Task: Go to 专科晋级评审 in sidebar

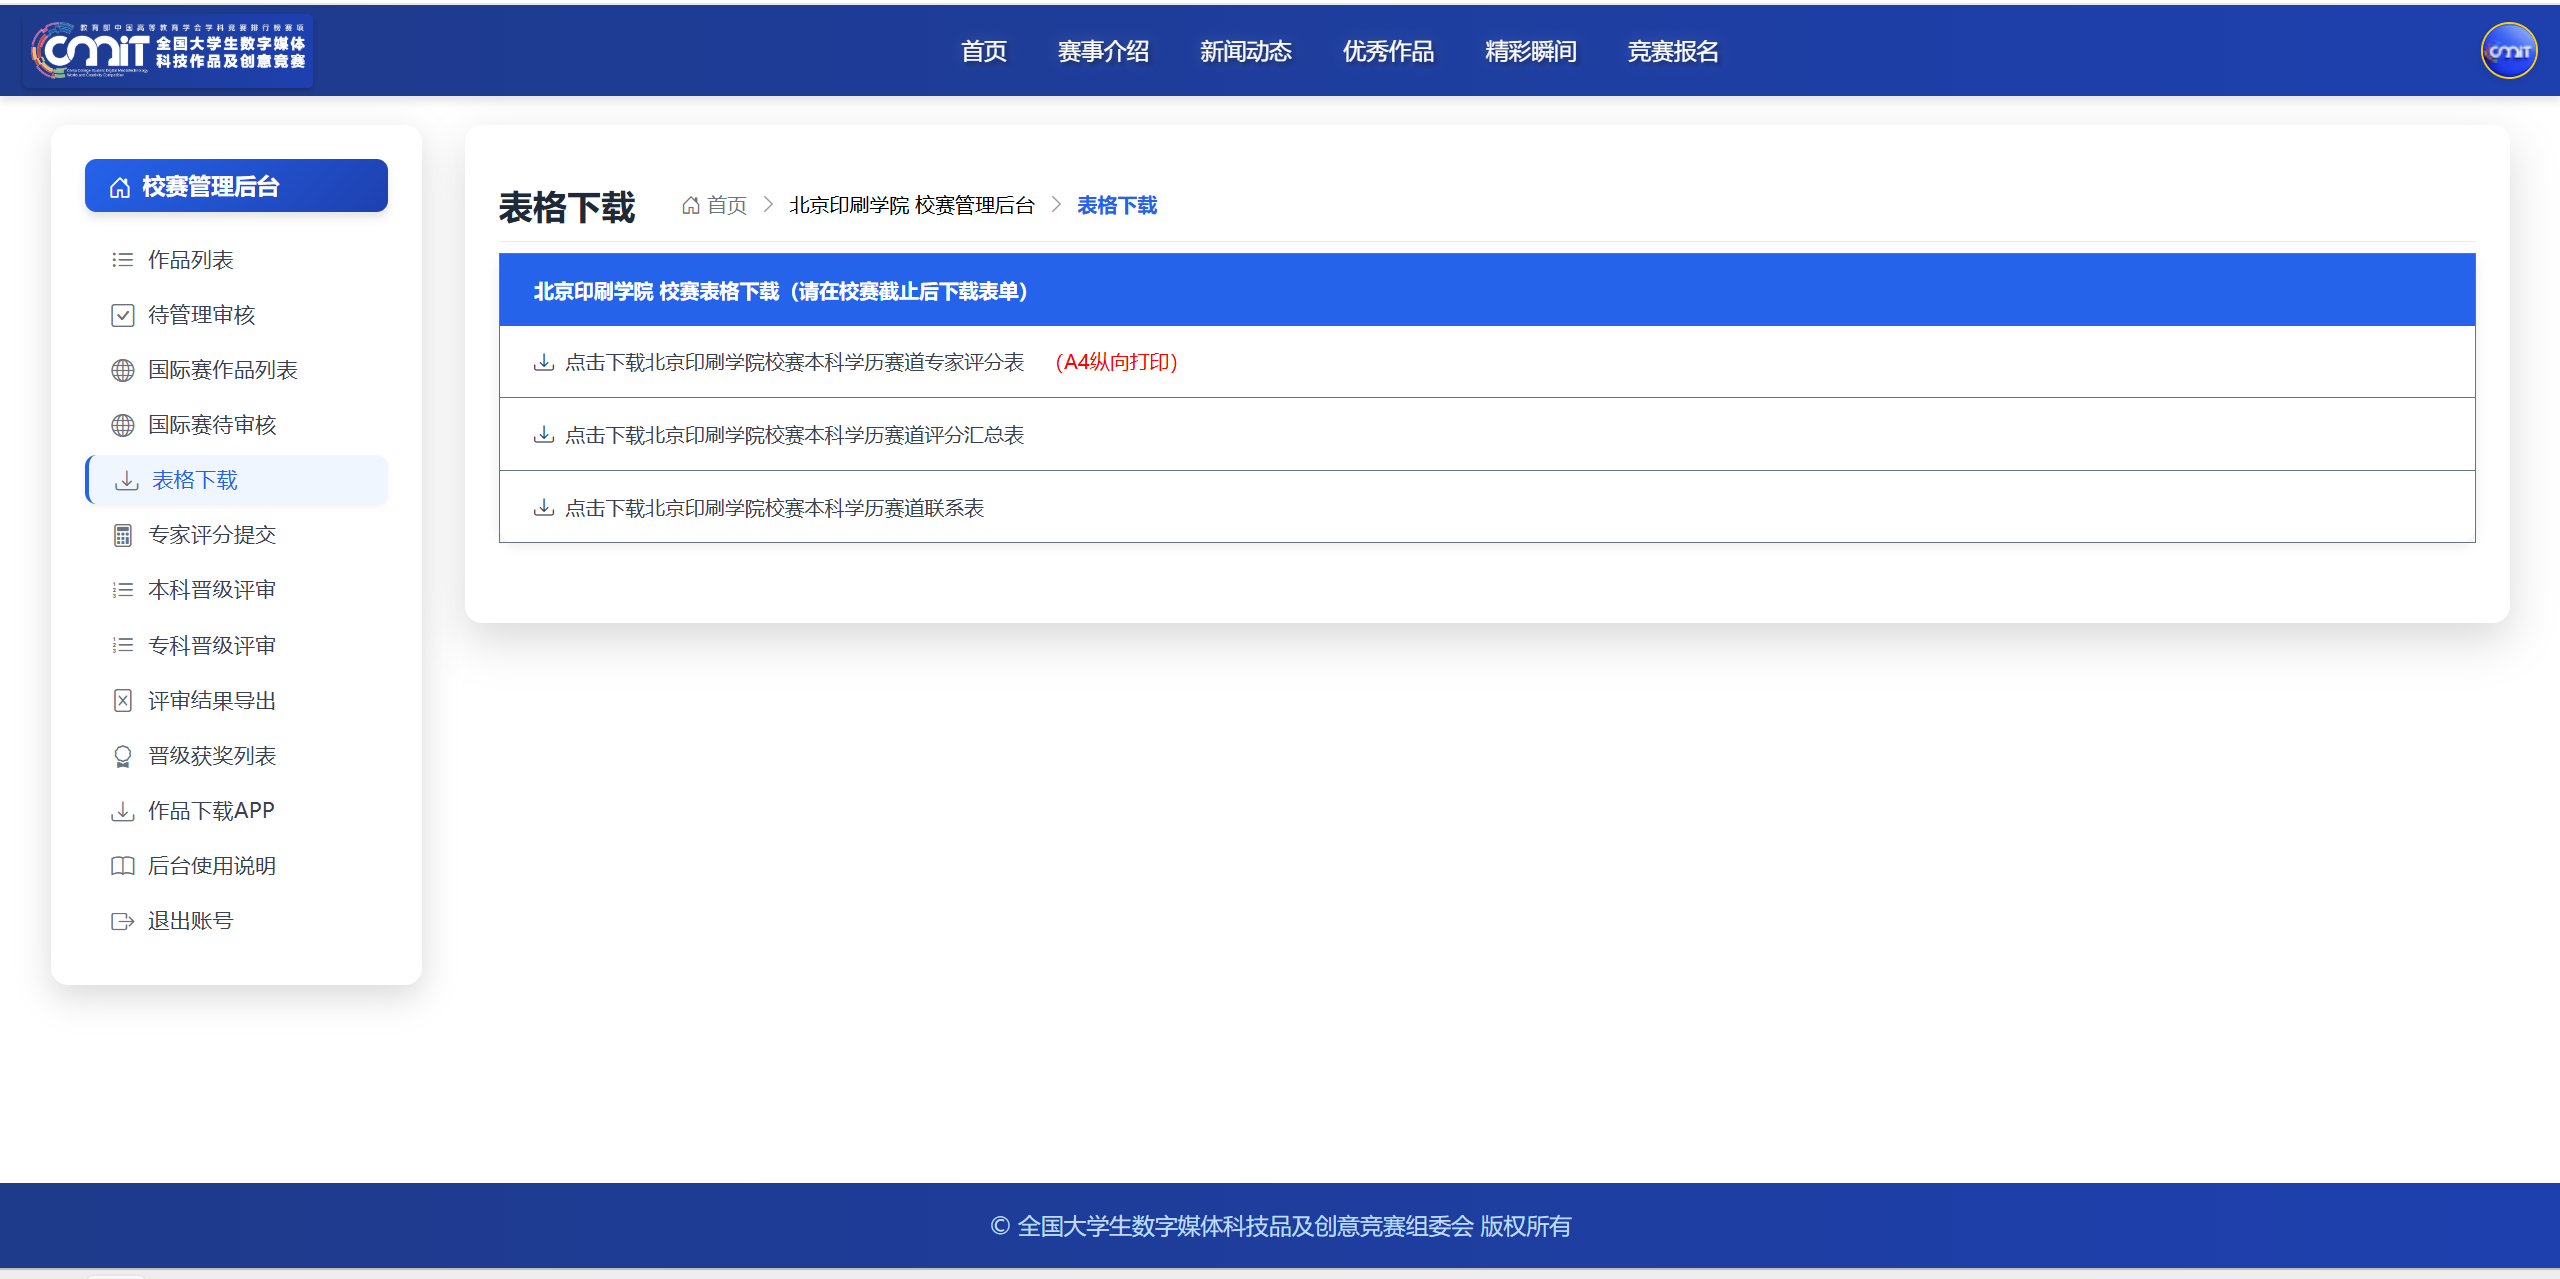Action: coord(236,646)
